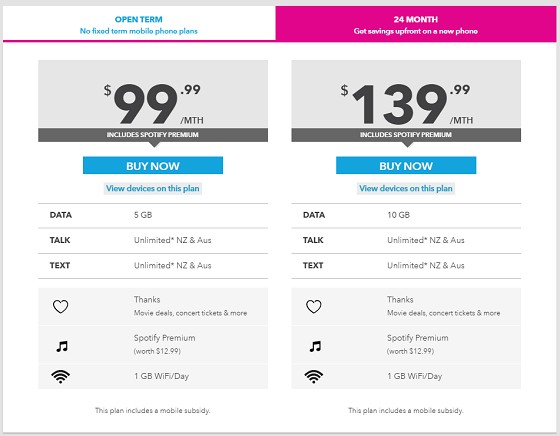Click heart icon in $139.99 plan

(314, 306)
